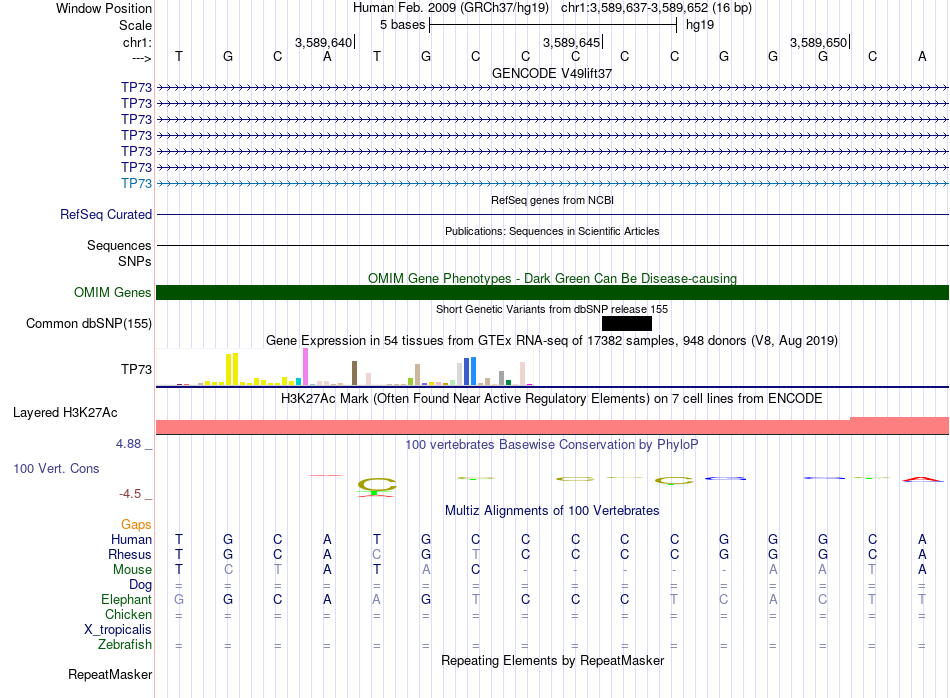The width and height of the screenshot is (950, 698).
Task: Click the OMIM Gene Phenotypes track title
Action: [553, 278]
